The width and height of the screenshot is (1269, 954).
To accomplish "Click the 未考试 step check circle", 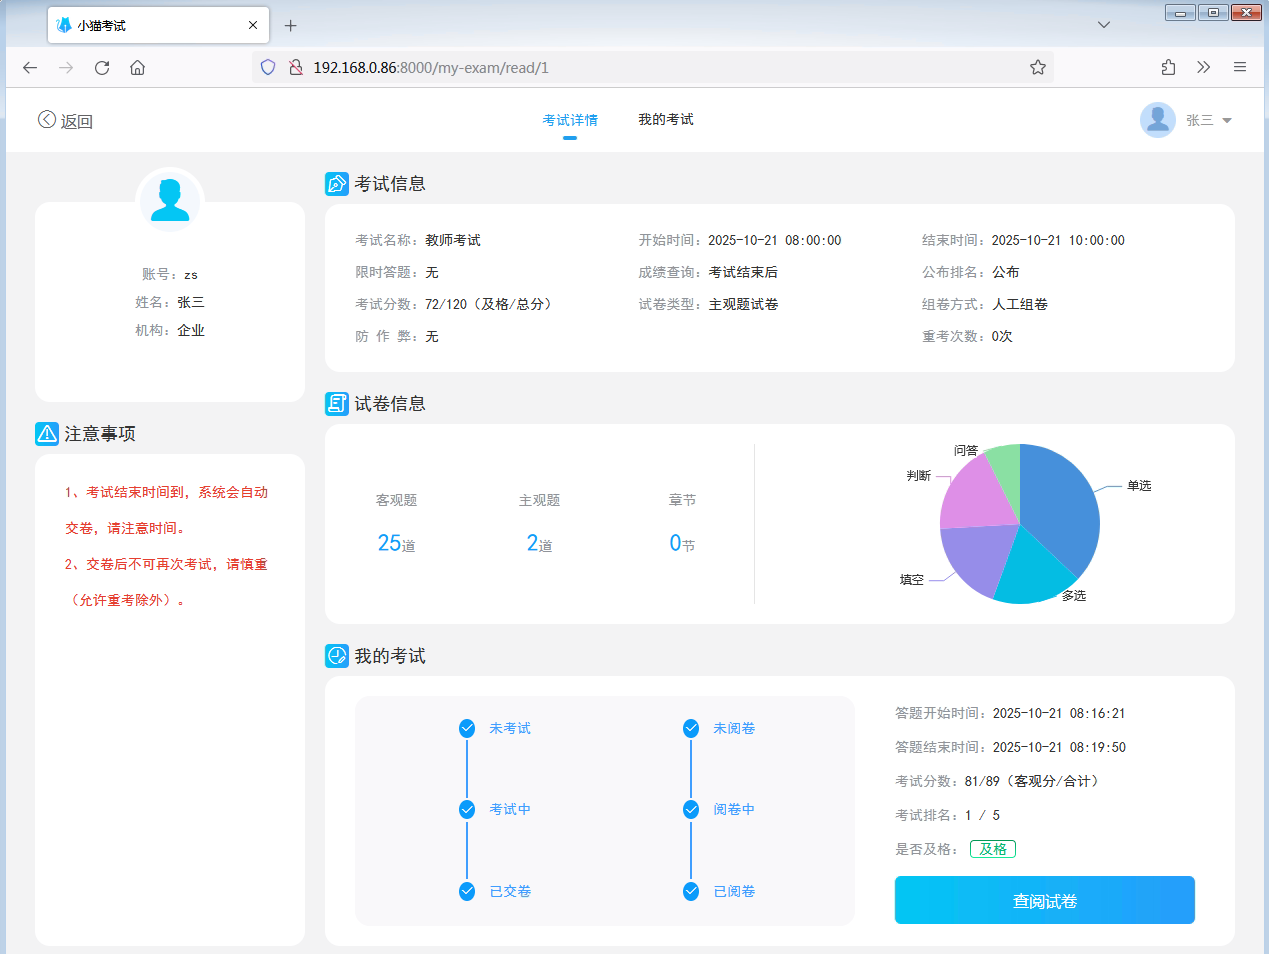I will pyautogui.click(x=467, y=728).
